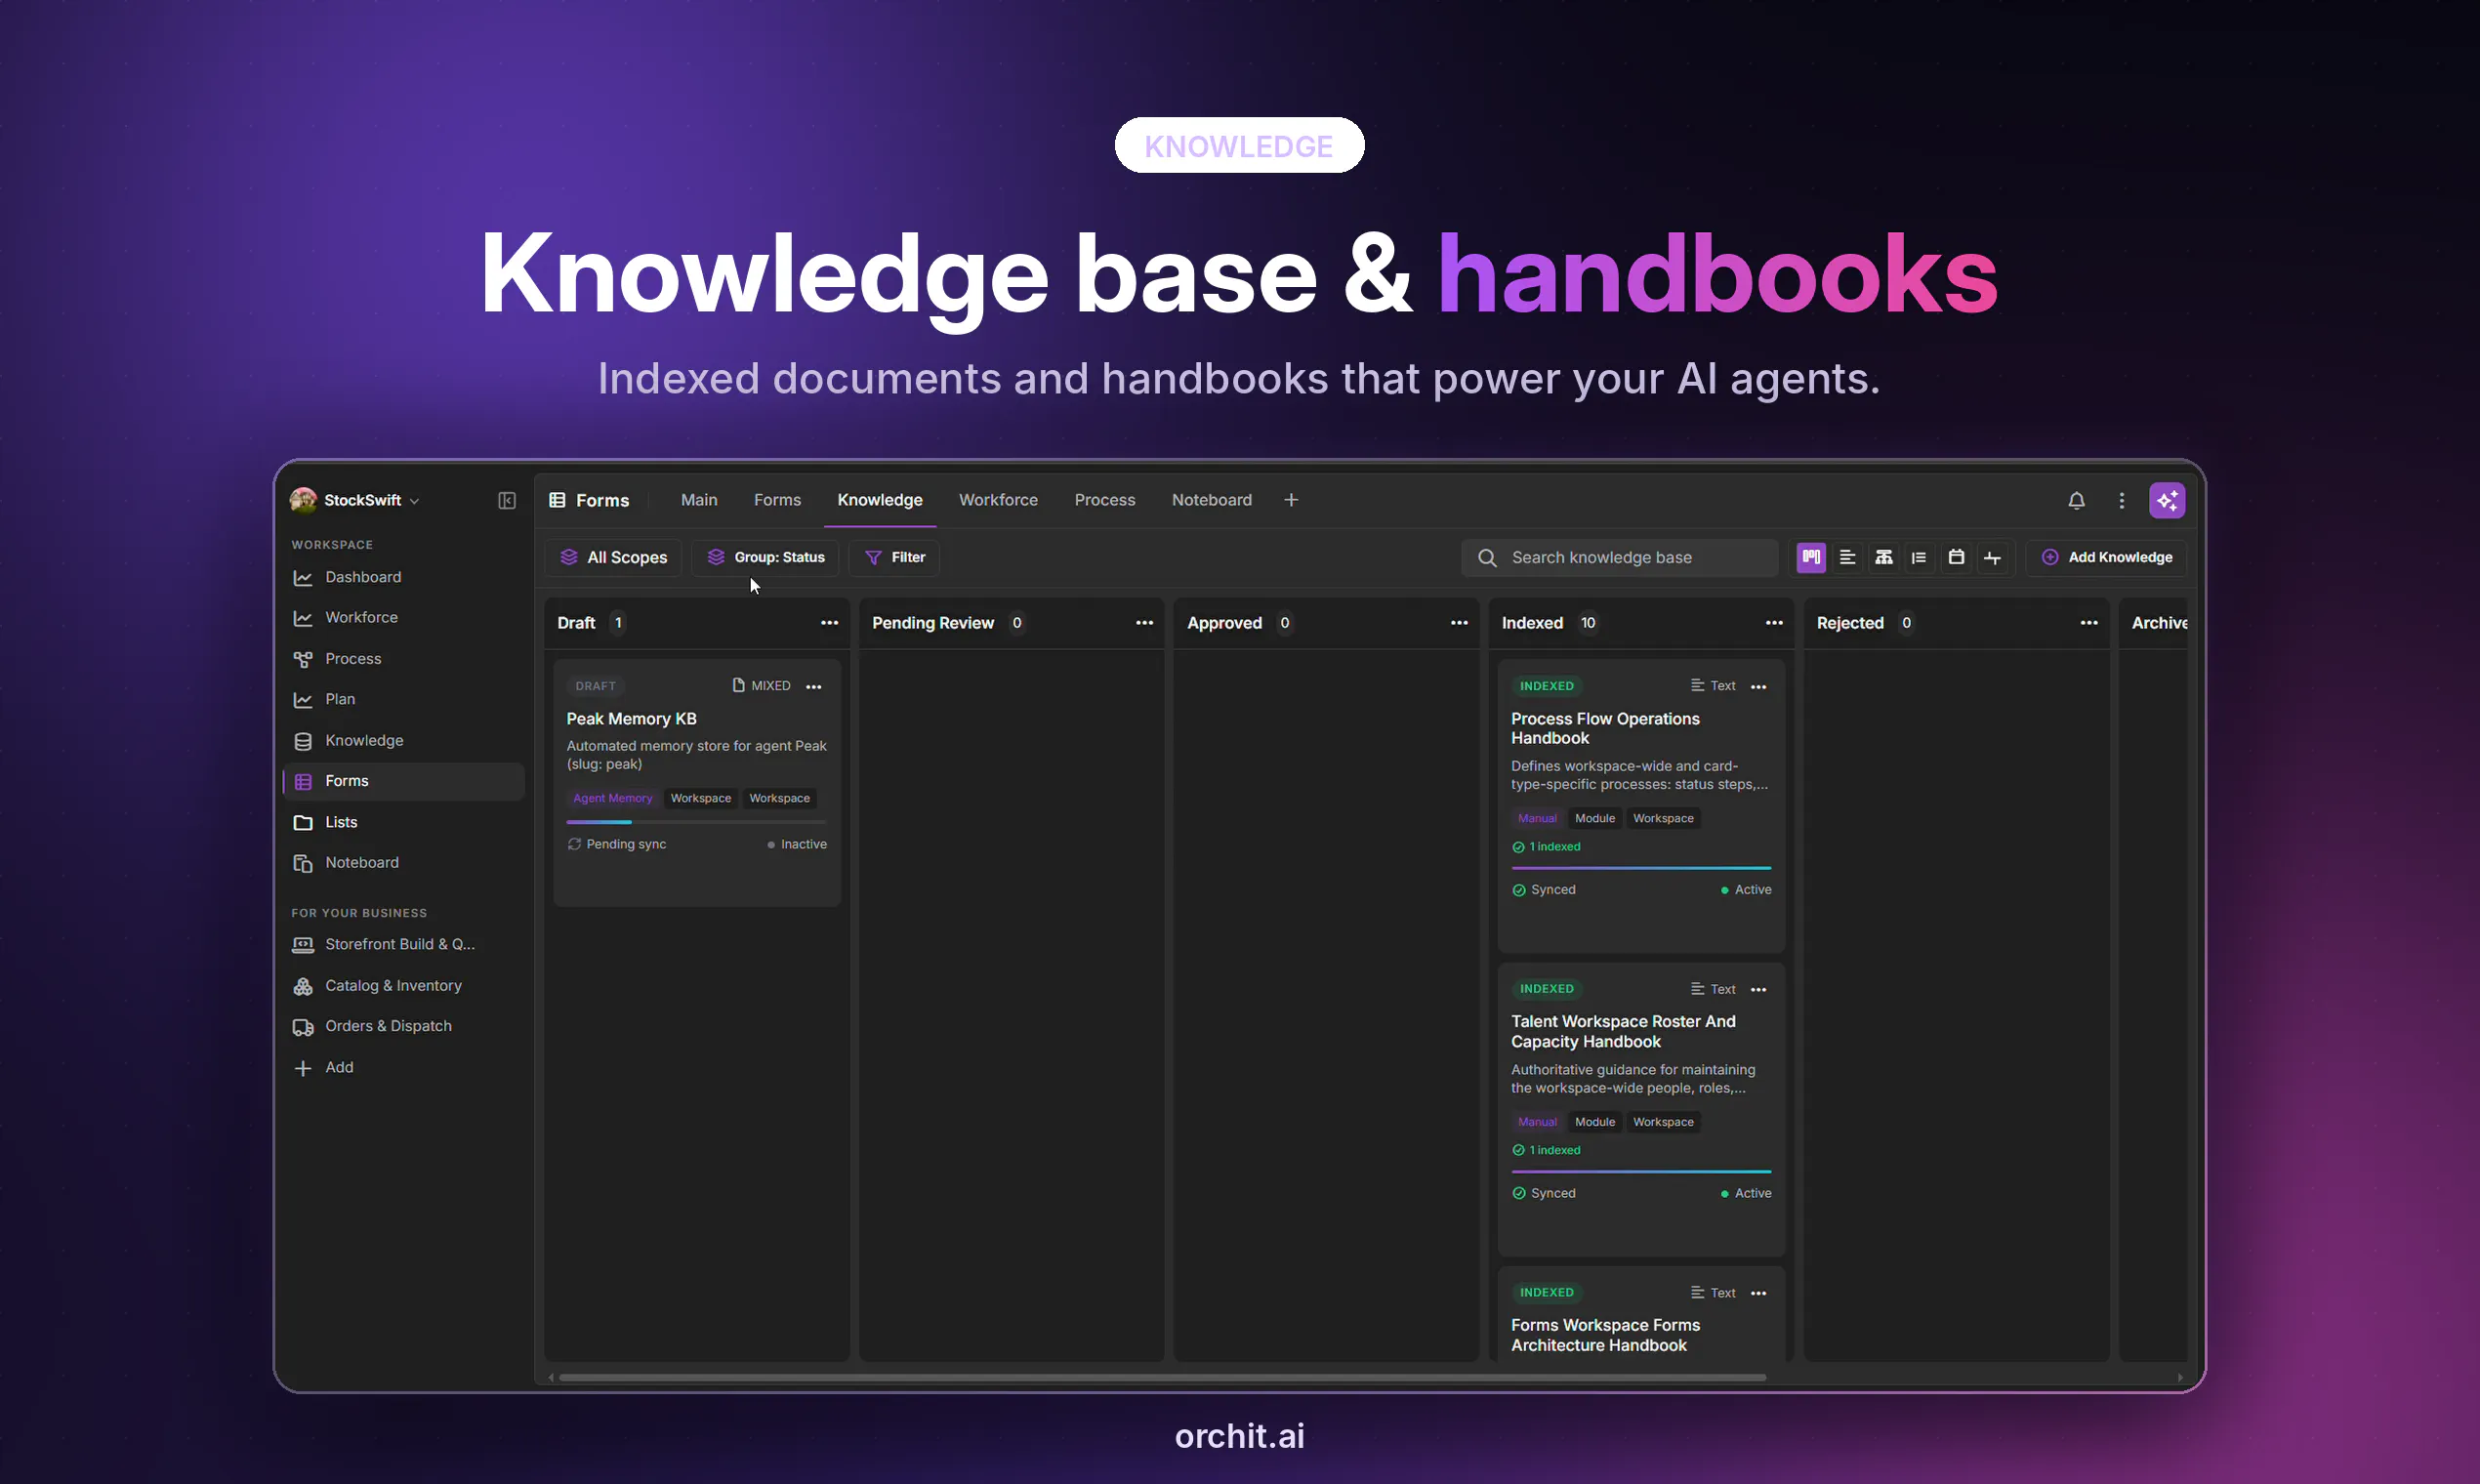Open Catalog & Inventory in the sidebar
2480x1484 pixels.
[x=404, y=985]
